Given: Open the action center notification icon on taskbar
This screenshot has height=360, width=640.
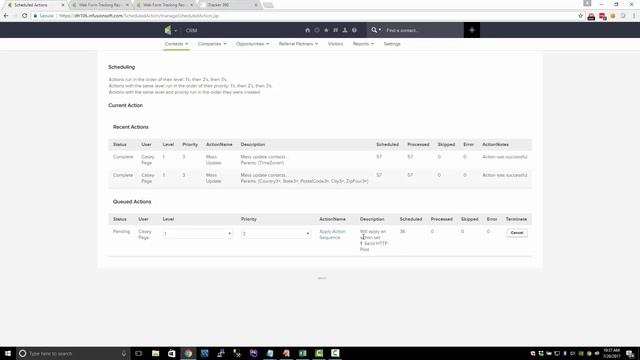Looking at the screenshot, I should [631, 353].
